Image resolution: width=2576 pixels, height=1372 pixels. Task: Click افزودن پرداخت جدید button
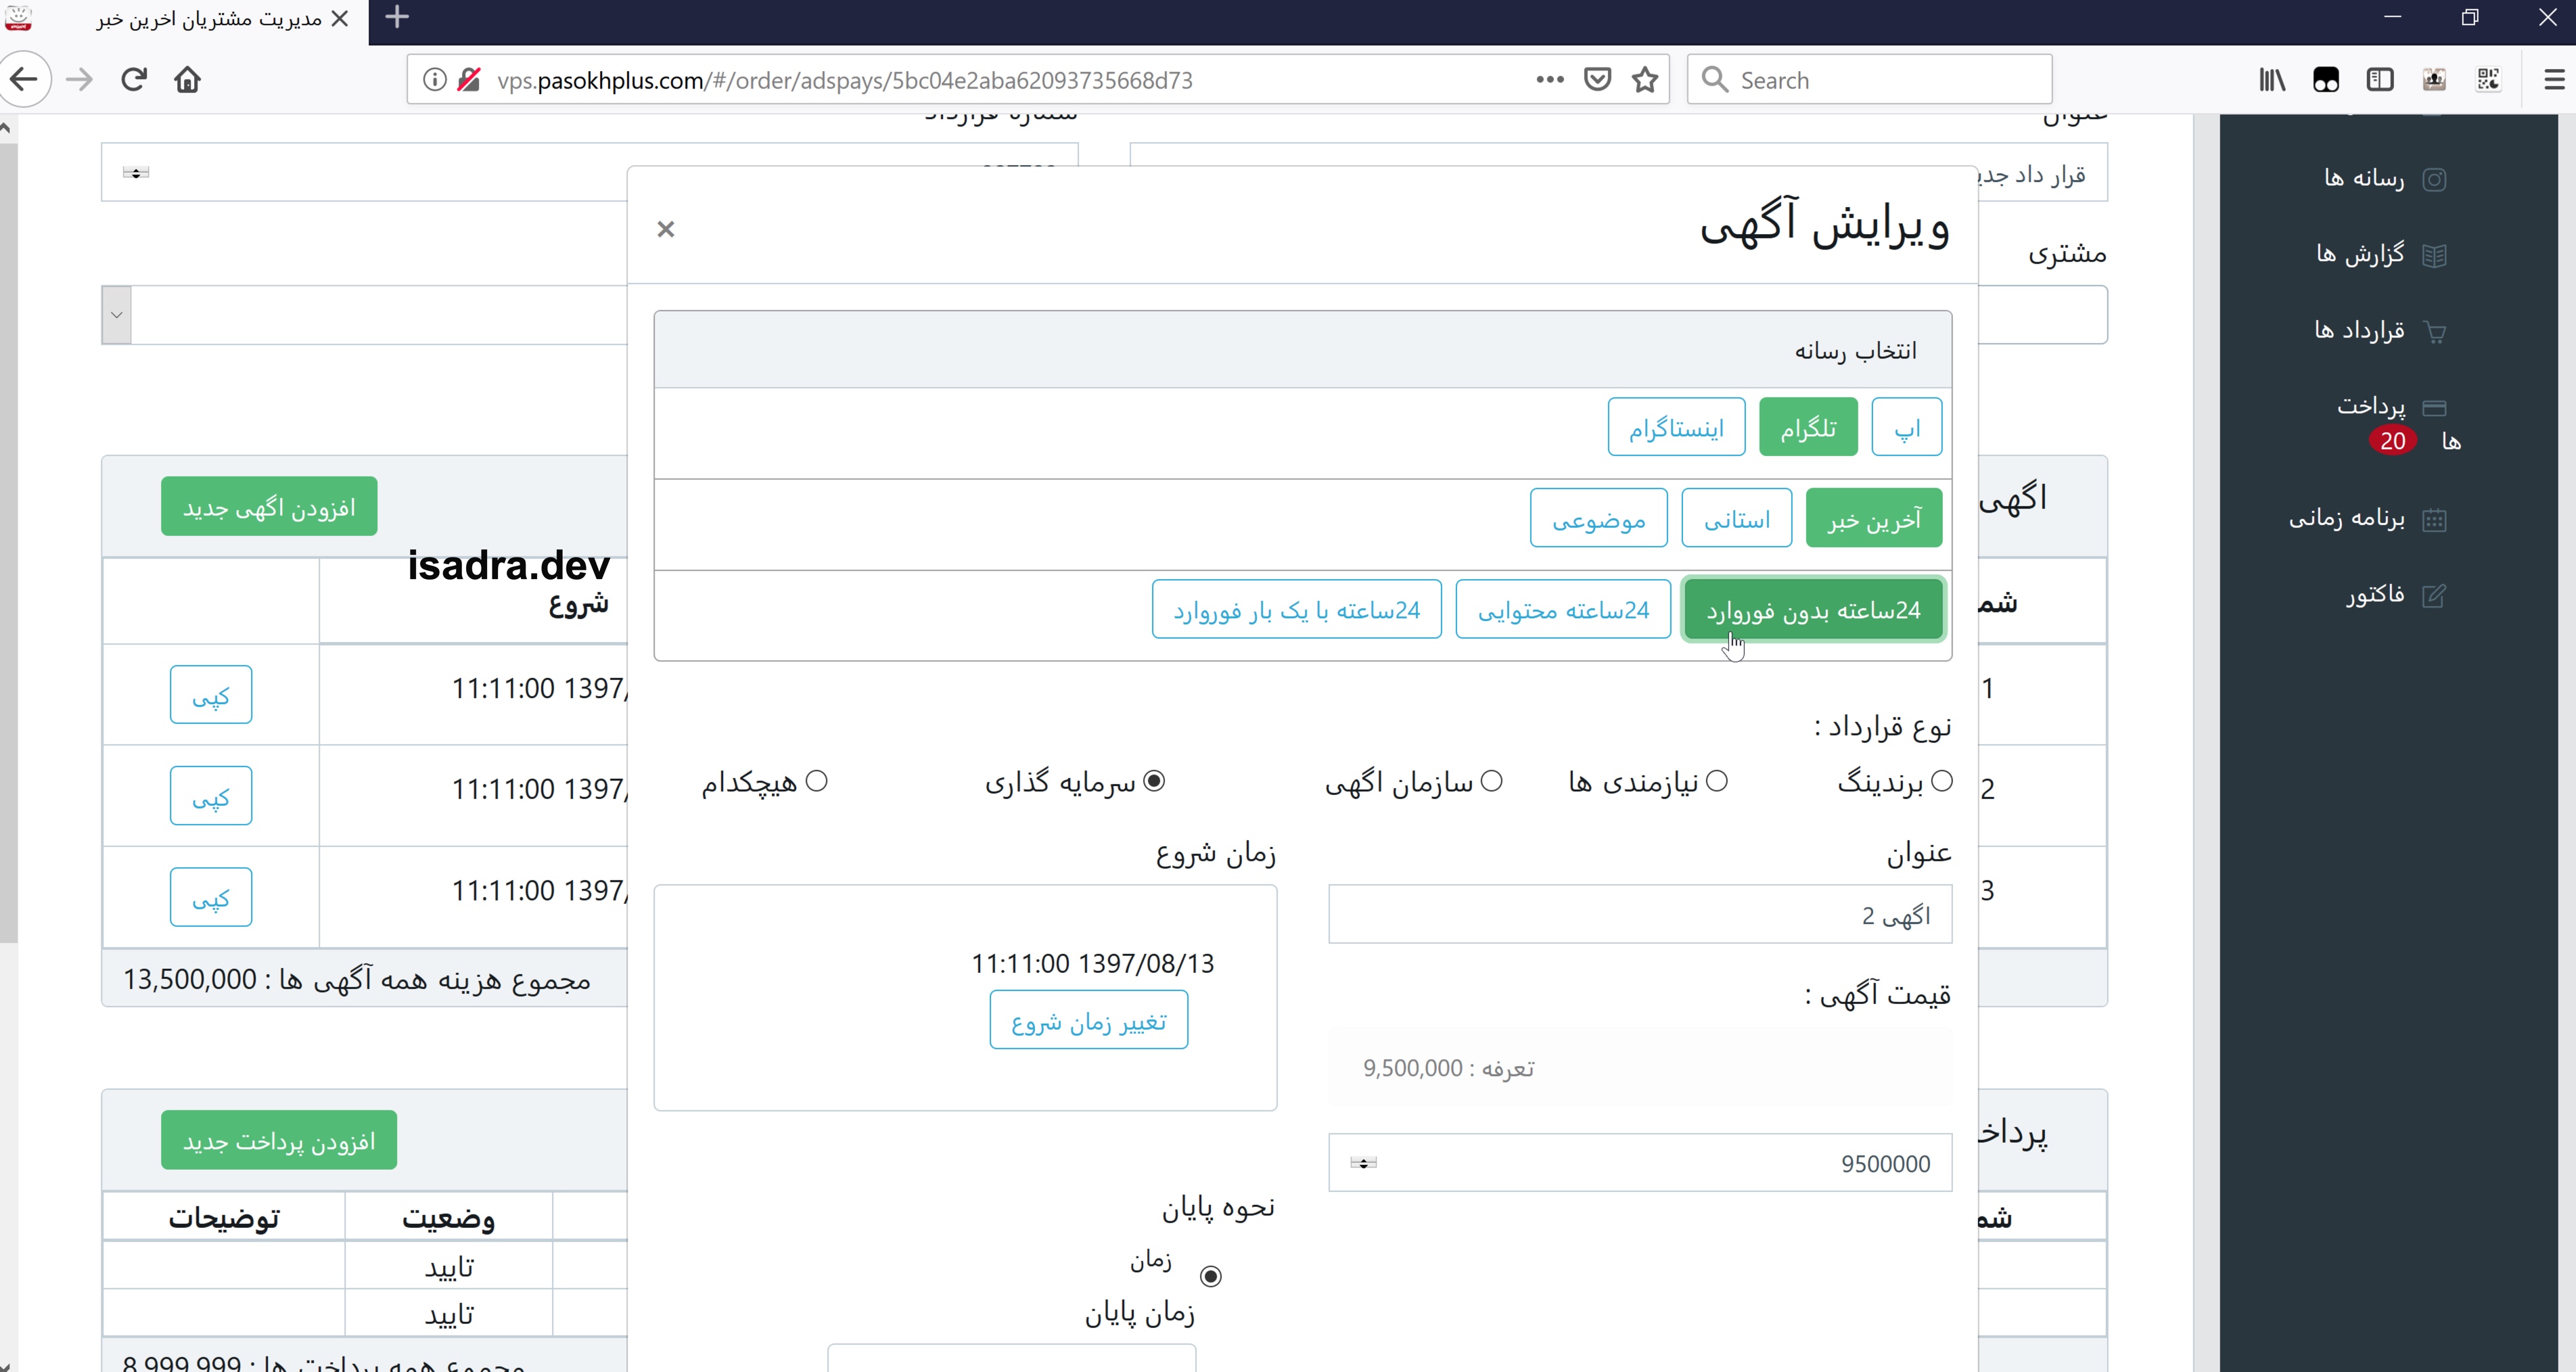click(x=279, y=1140)
